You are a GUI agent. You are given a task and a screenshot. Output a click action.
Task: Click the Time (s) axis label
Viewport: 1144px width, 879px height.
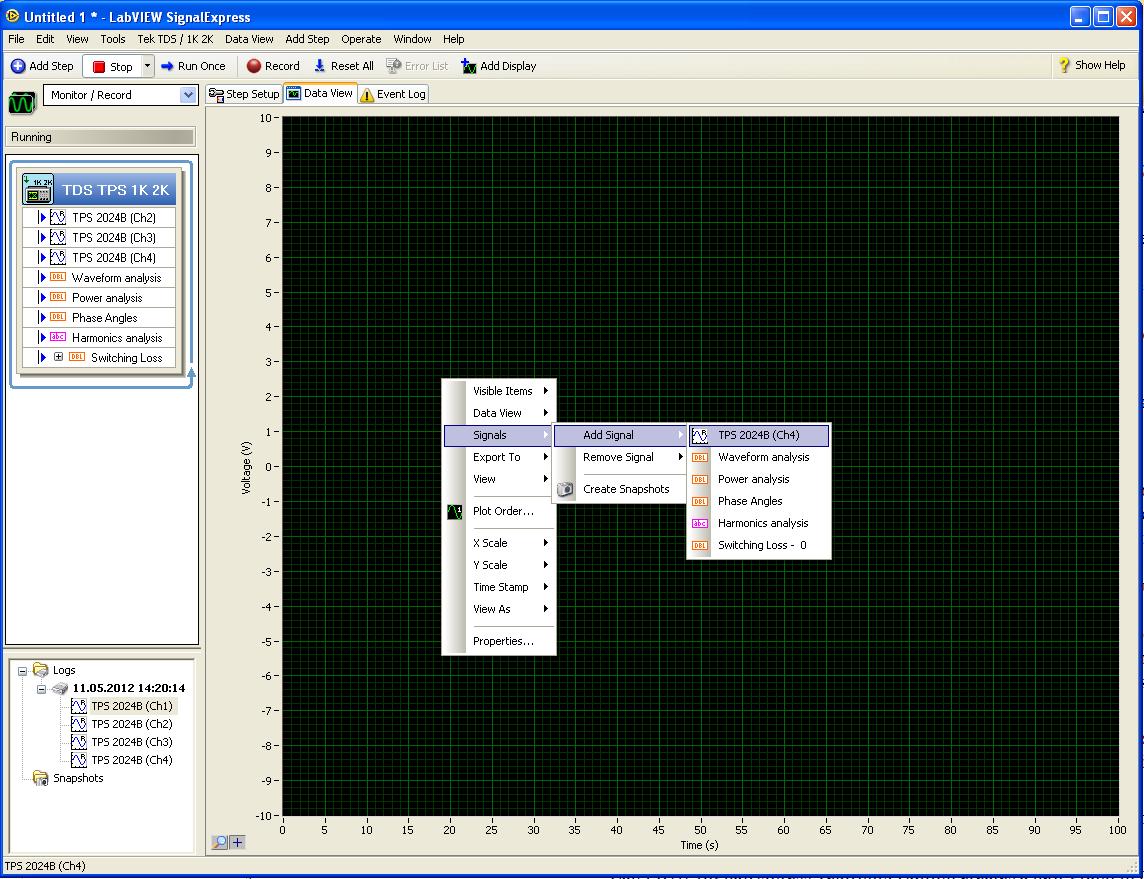(699, 845)
